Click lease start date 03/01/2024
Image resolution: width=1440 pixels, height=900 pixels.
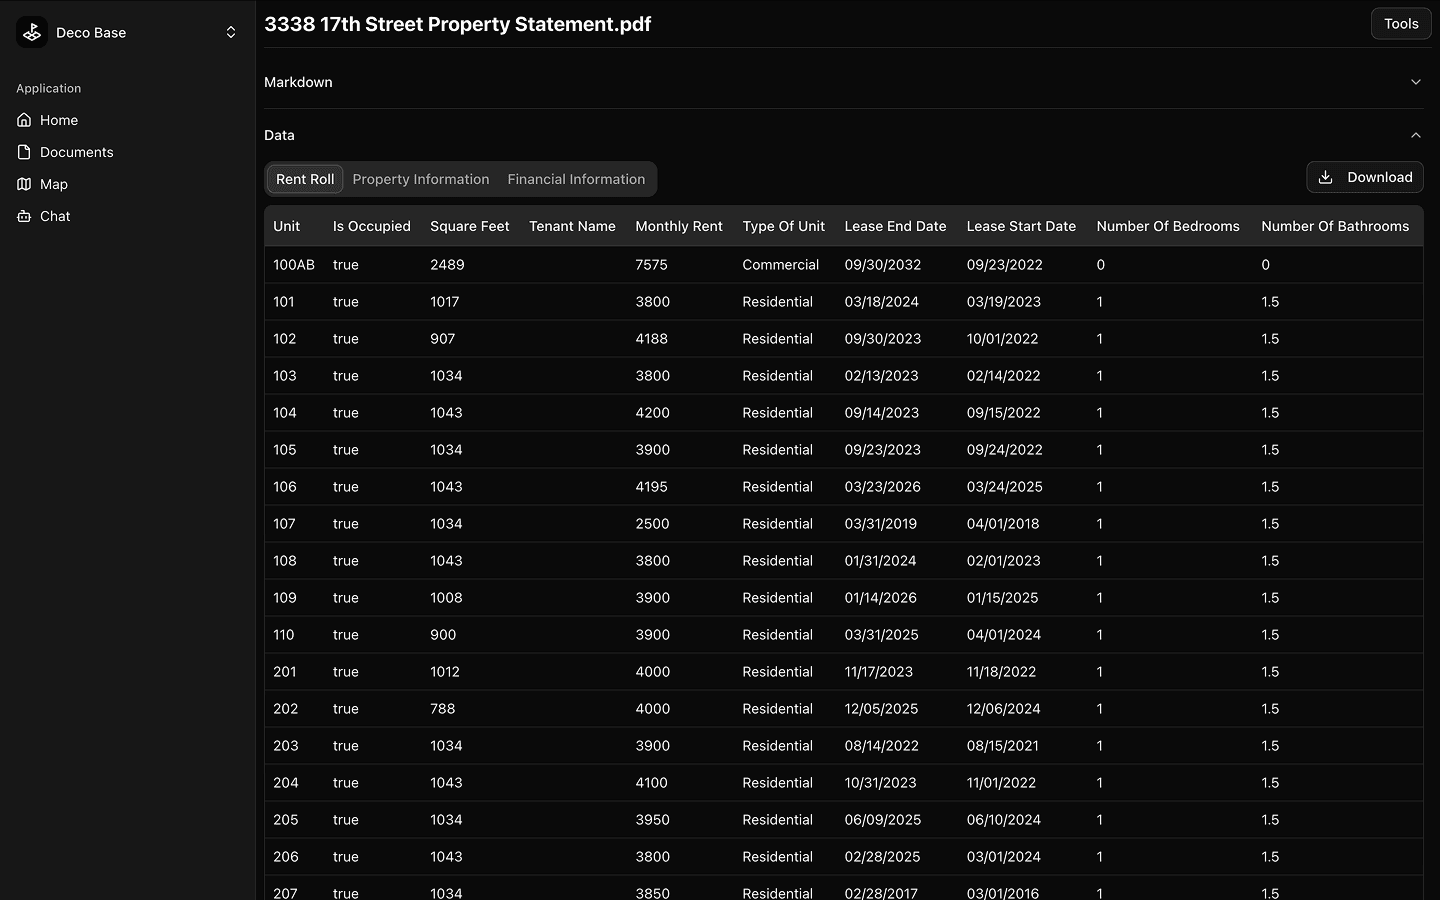[x=1003, y=857]
